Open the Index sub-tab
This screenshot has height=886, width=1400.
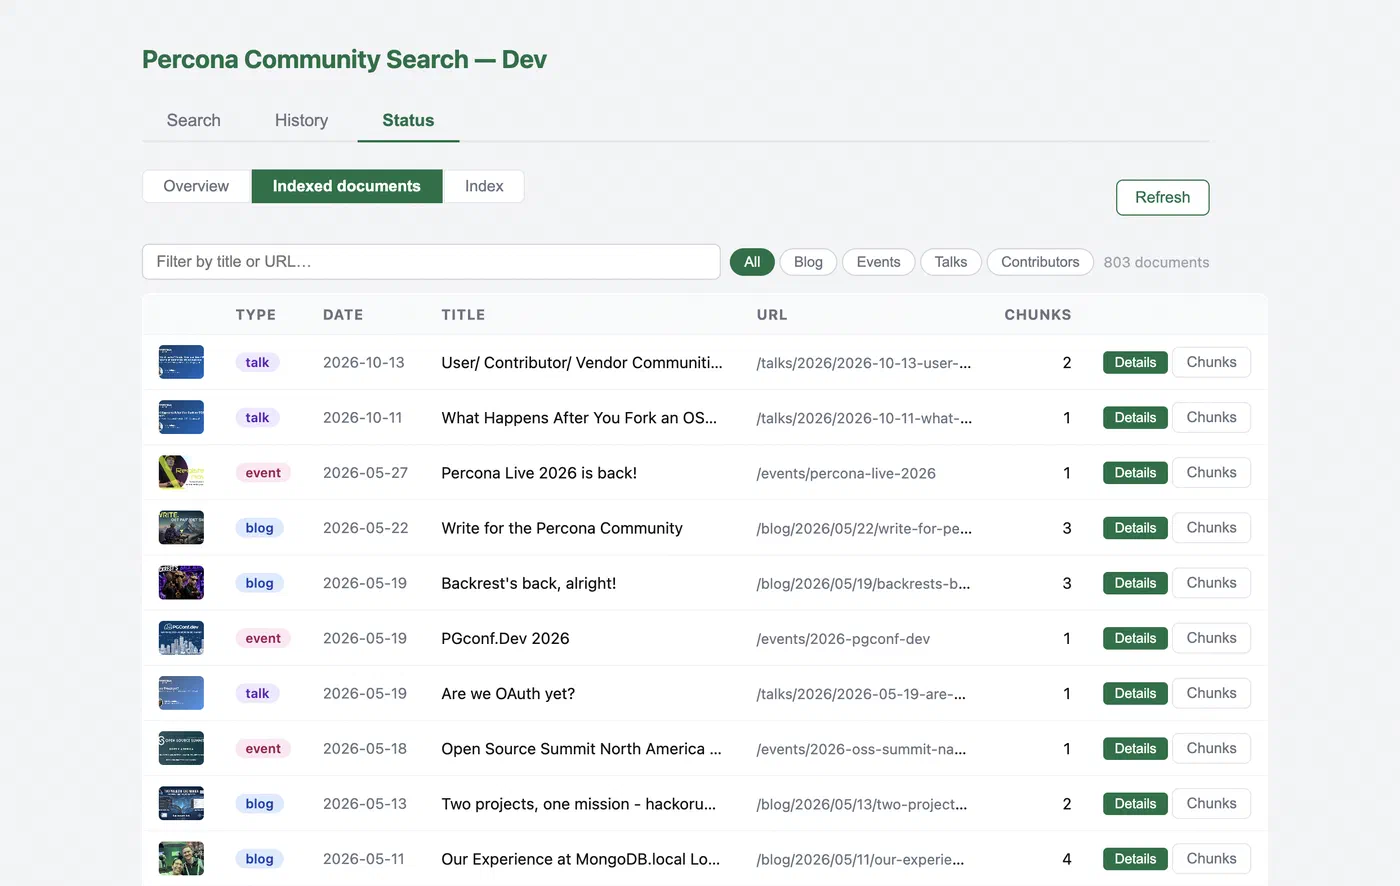click(484, 186)
